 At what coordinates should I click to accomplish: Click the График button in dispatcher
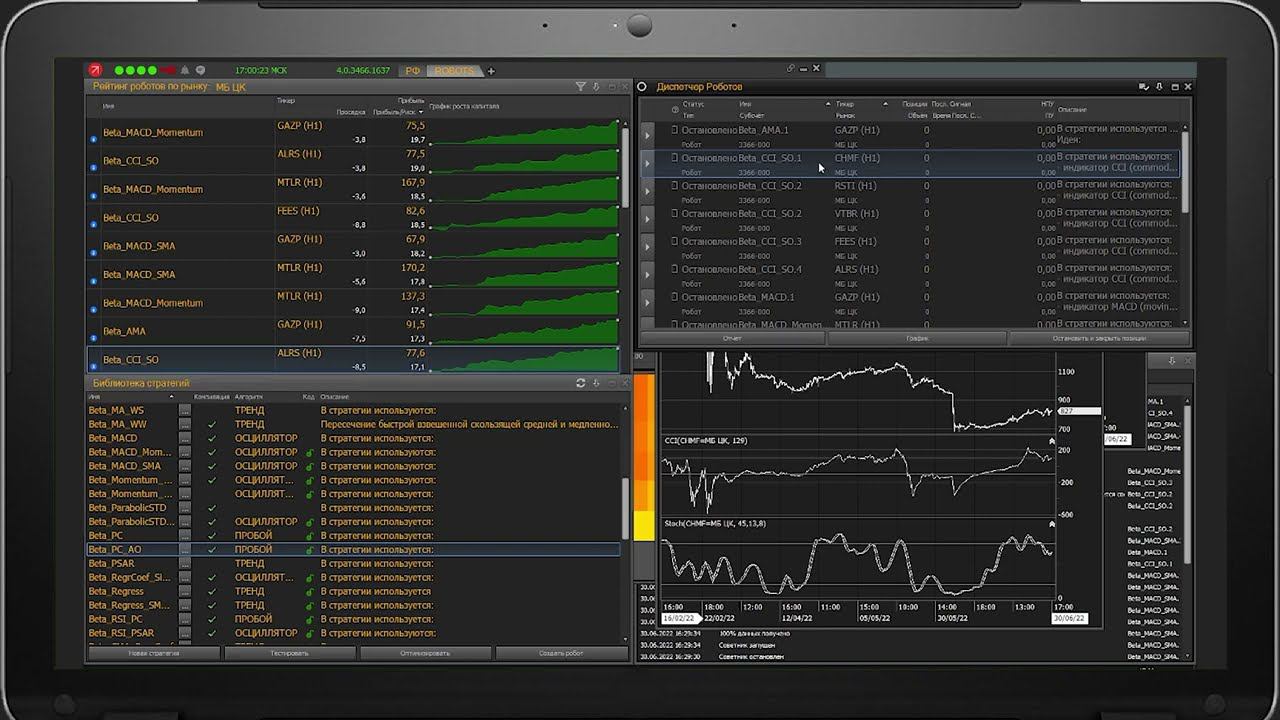[918, 338]
